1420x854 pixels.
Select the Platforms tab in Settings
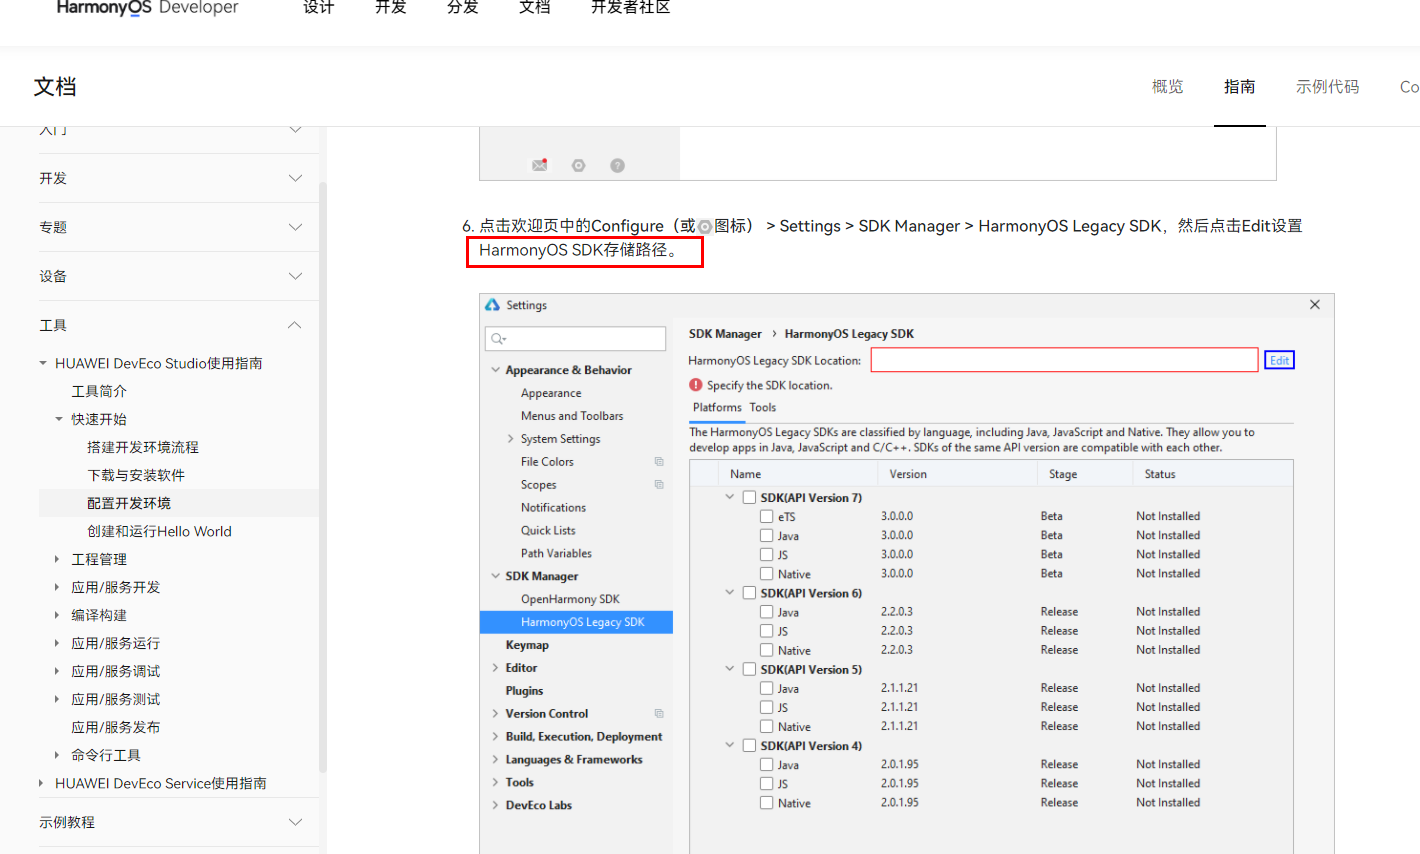[717, 408]
